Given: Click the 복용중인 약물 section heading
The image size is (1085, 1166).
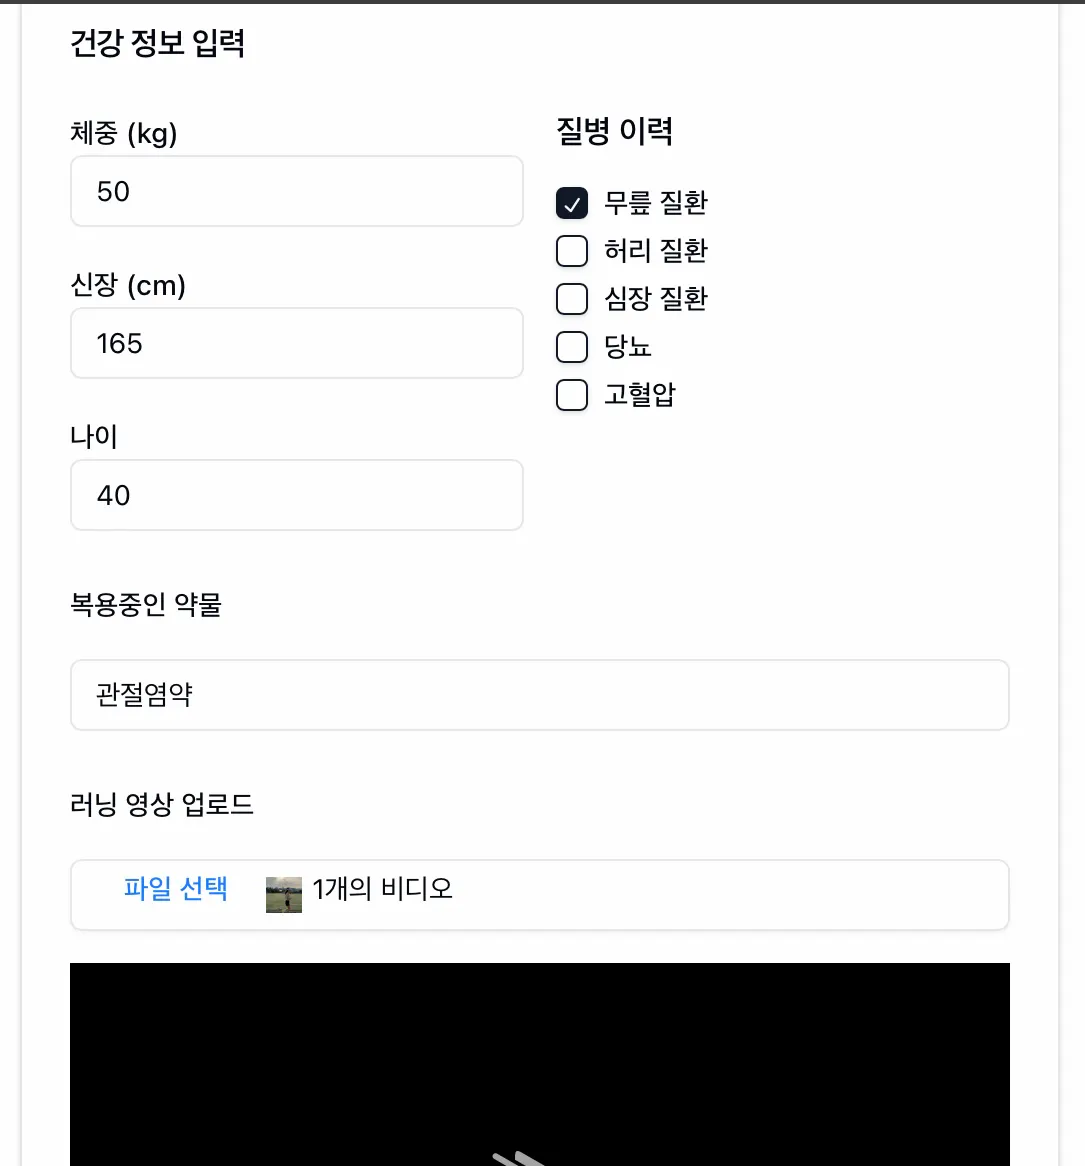Looking at the screenshot, I should click(x=147, y=605).
